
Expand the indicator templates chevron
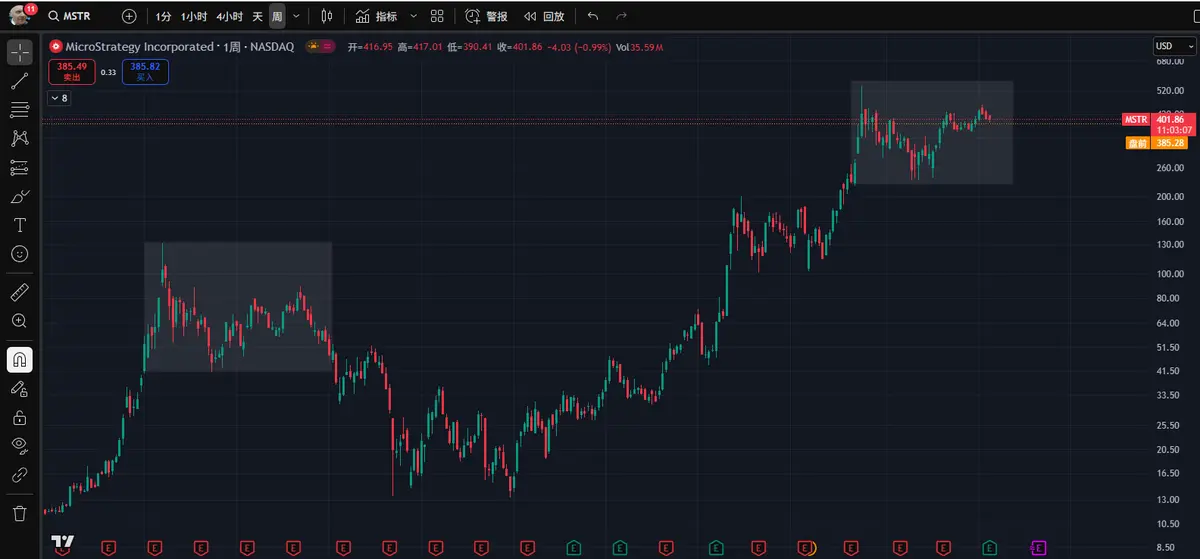tap(413, 16)
